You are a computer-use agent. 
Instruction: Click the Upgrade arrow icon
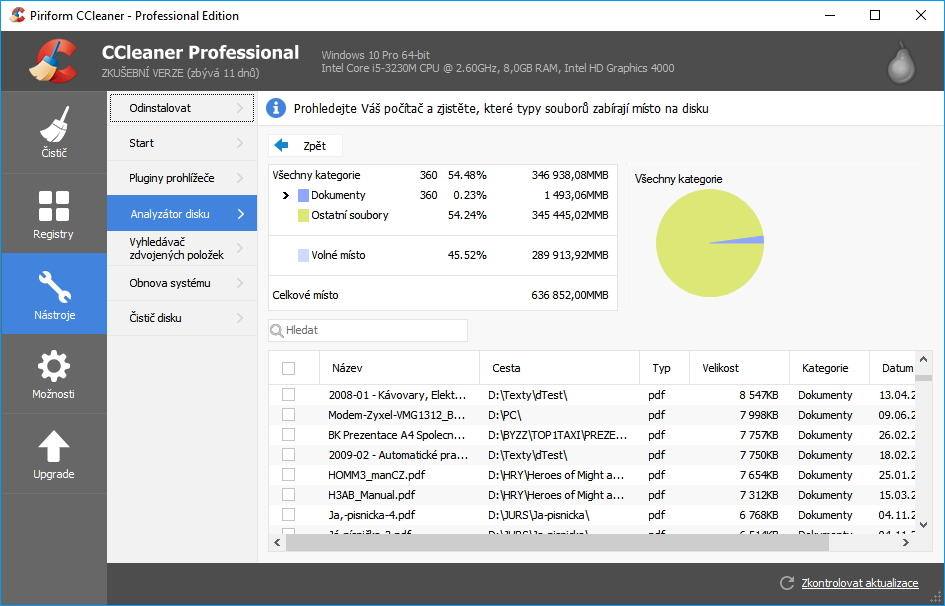(53, 453)
